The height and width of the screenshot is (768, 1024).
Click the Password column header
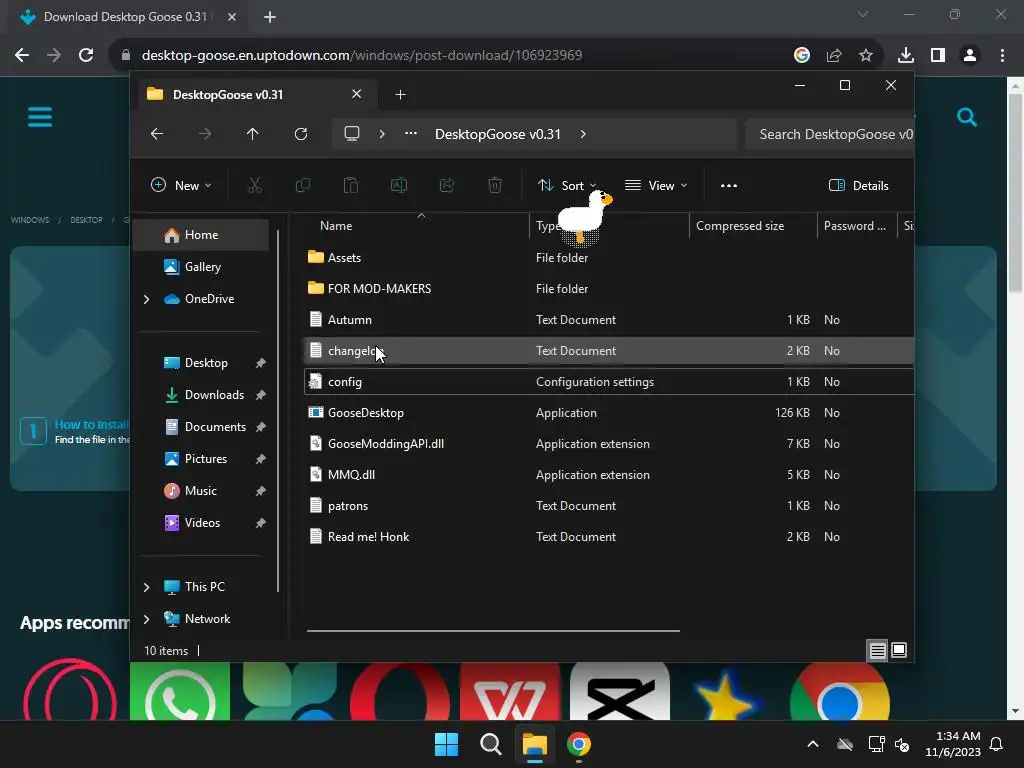856,226
